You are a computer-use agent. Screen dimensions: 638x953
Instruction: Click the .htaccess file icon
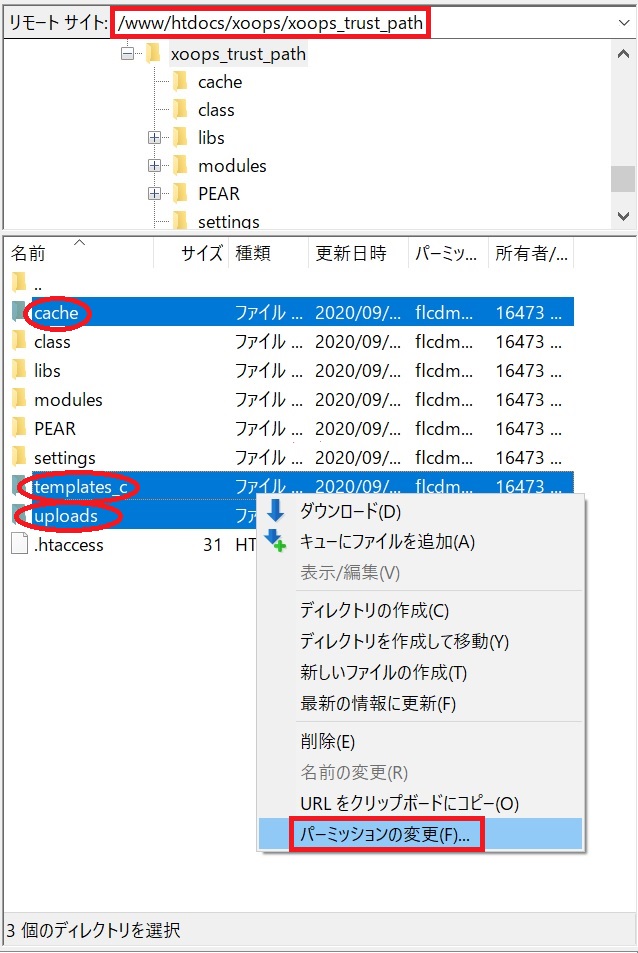pos(19,544)
